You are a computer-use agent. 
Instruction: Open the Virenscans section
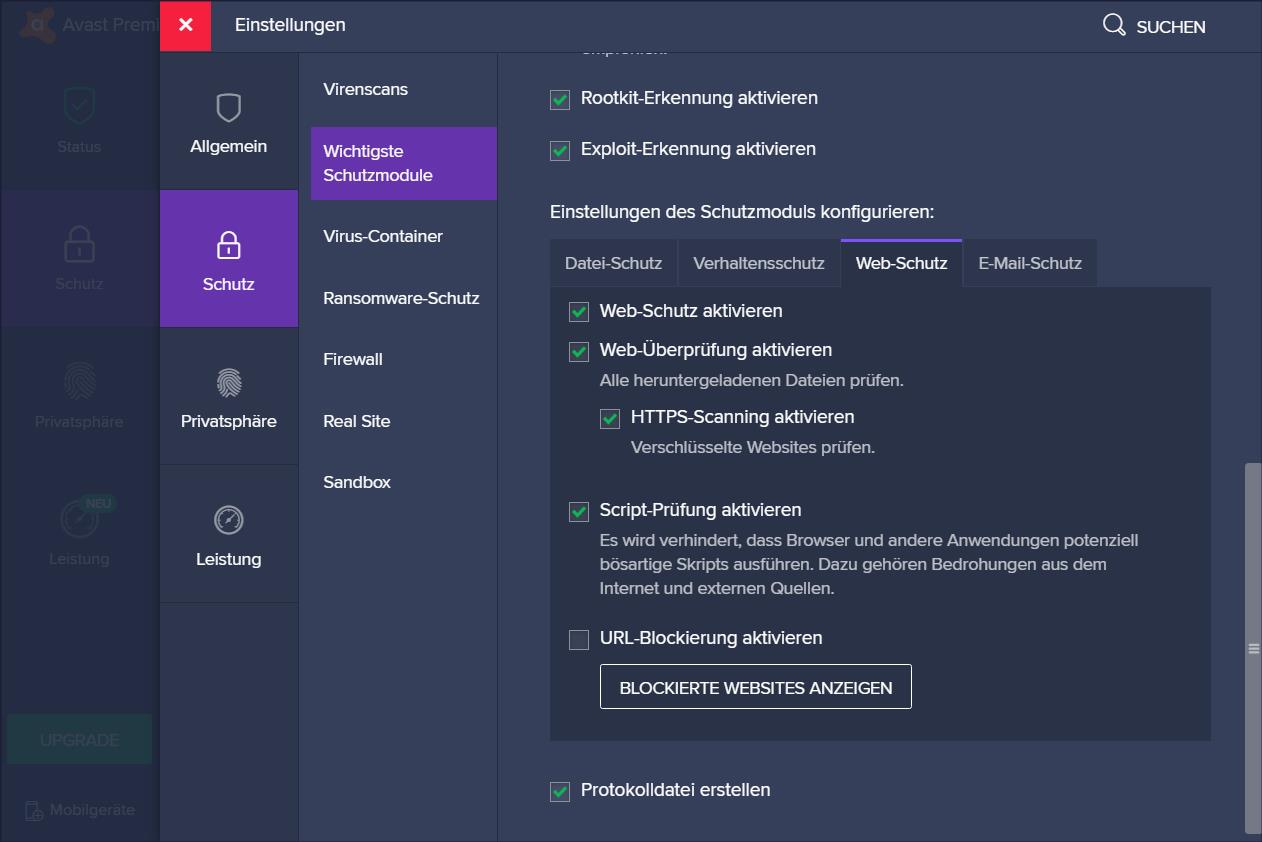pos(366,89)
